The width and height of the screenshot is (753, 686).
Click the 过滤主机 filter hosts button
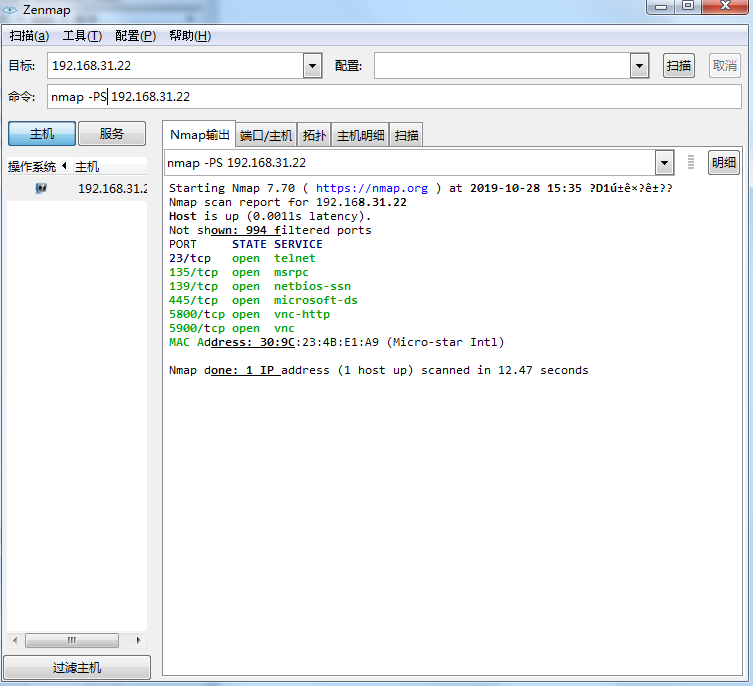point(77,668)
